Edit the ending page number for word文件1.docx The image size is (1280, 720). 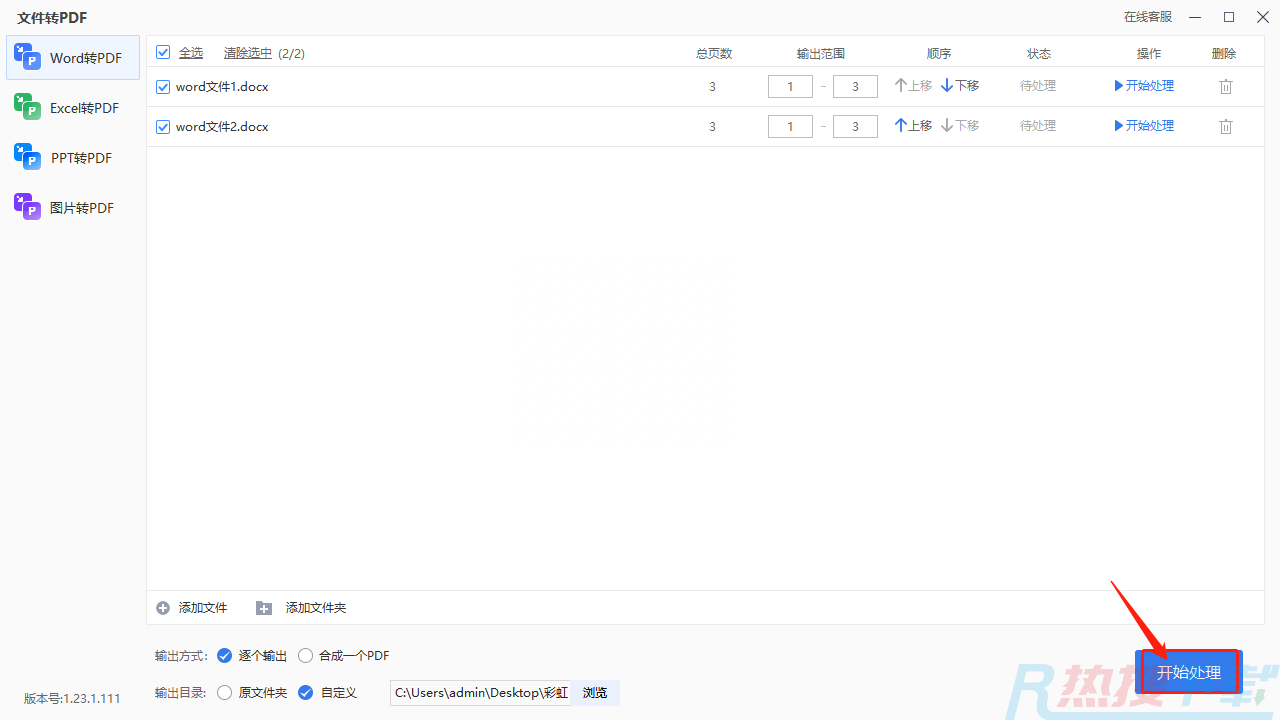(x=855, y=86)
